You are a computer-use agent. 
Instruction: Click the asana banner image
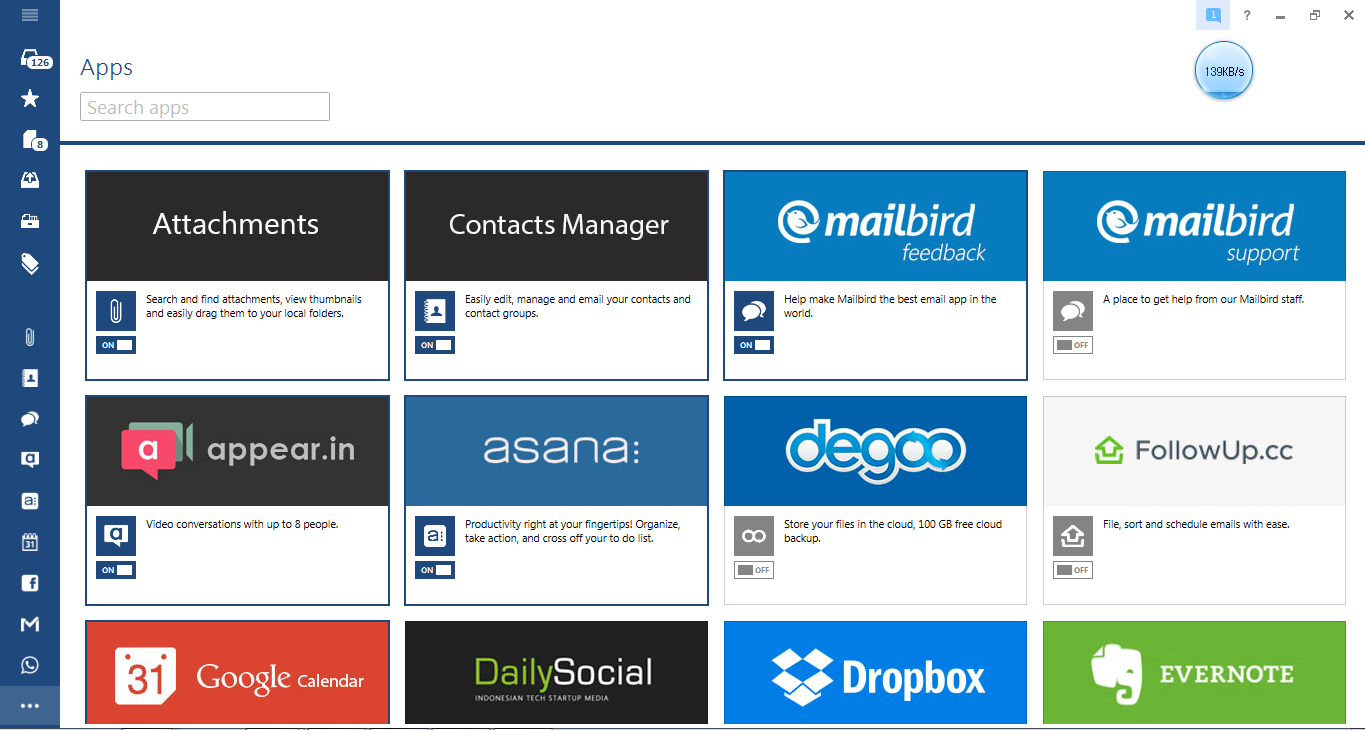click(556, 451)
